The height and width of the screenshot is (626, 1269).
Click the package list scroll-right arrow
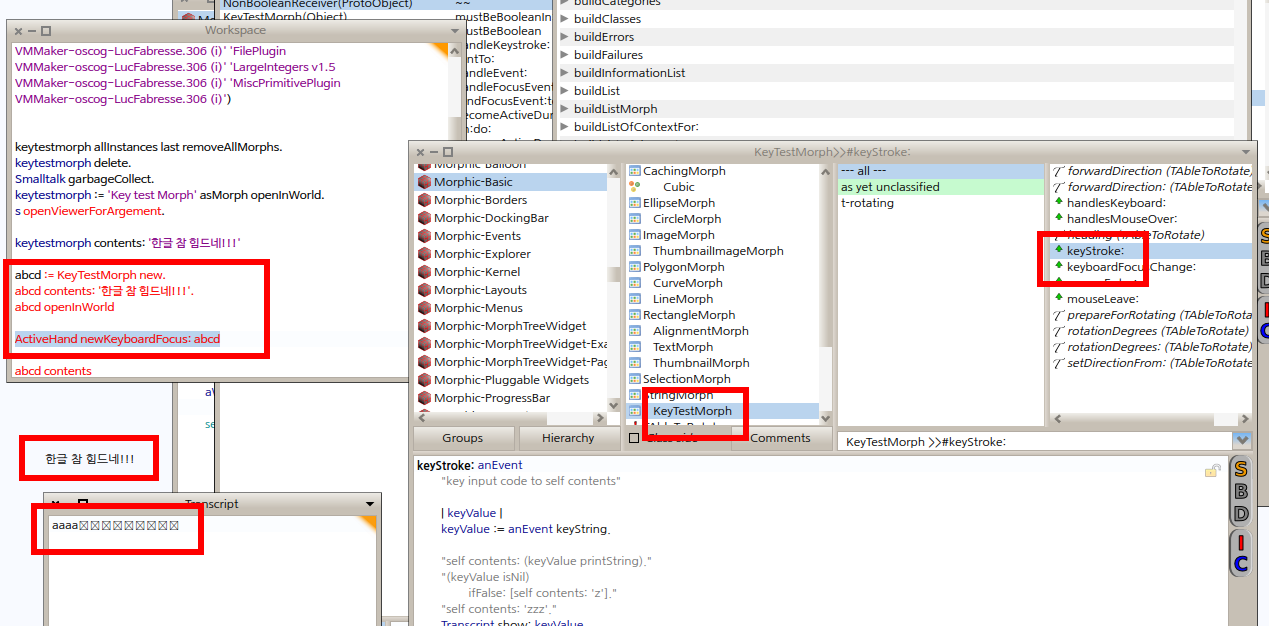coord(601,418)
